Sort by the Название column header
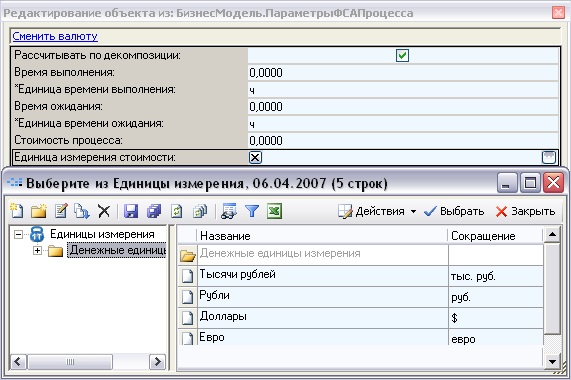The height and width of the screenshot is (380, 571). 322,236
